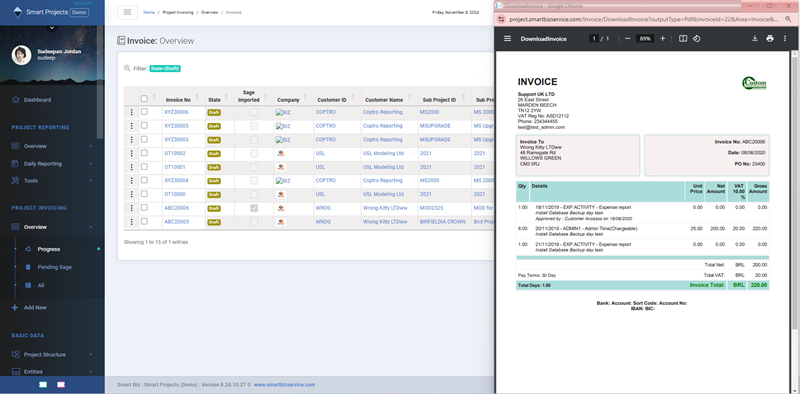The image size is (800, 394).
Task: Select checkbox for invoice XYZ30005
Action: 144,125
